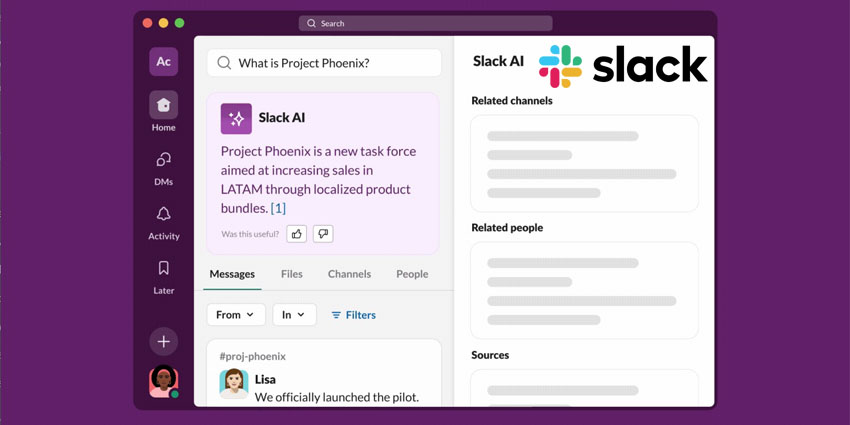The height and width of the screenshot is (425, 850).
Task: Switch to the Channels tab
Action: [350, 274]
